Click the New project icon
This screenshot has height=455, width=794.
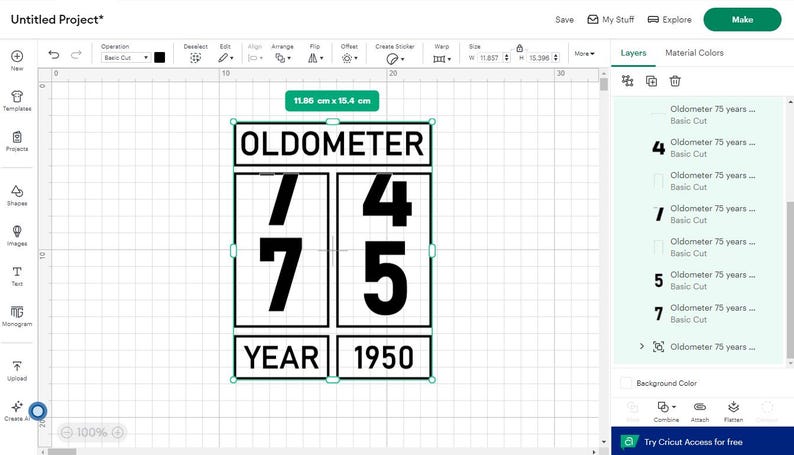[x=17, y=60]
